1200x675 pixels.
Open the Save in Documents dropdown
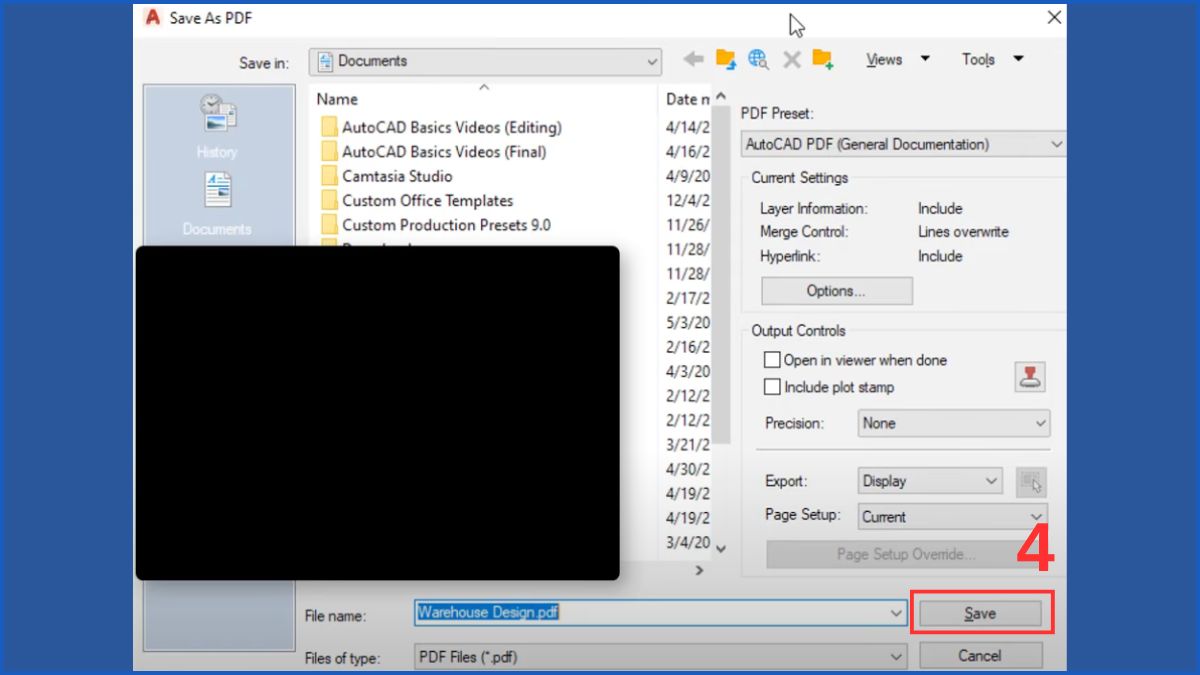point(485,61)
